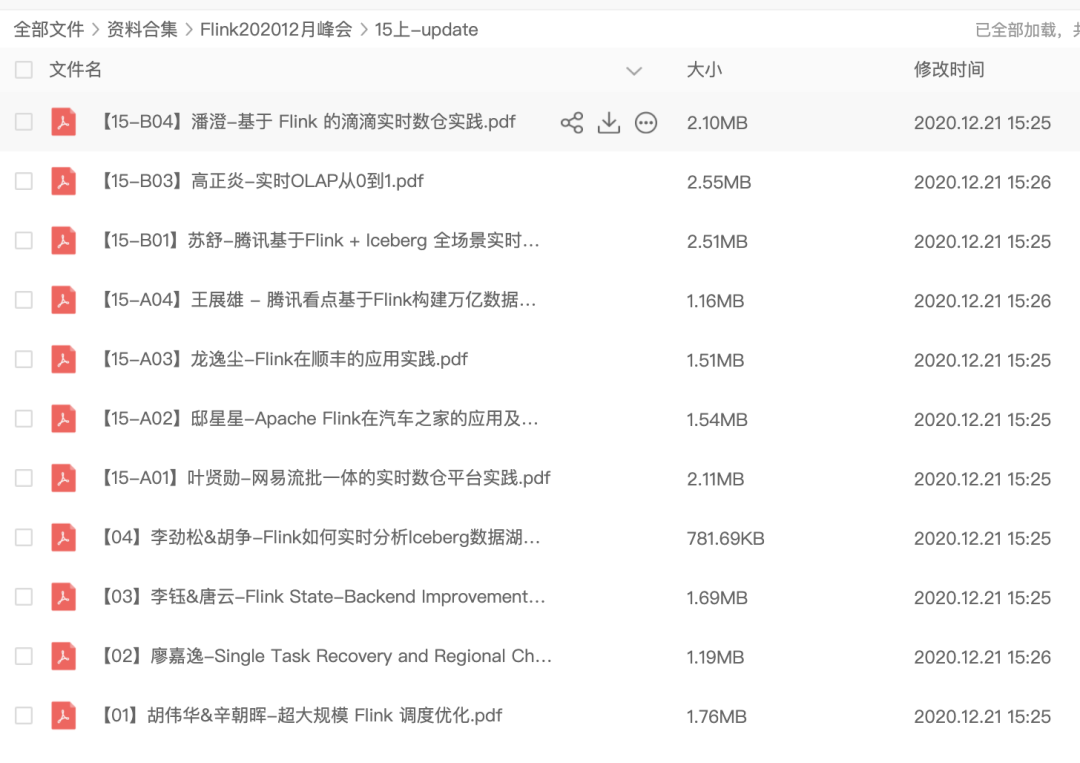The width and height of the screenshot is (1080, 763).
Task: Download the 【15-B04】潘澄 file
Action: pos(609,123)
